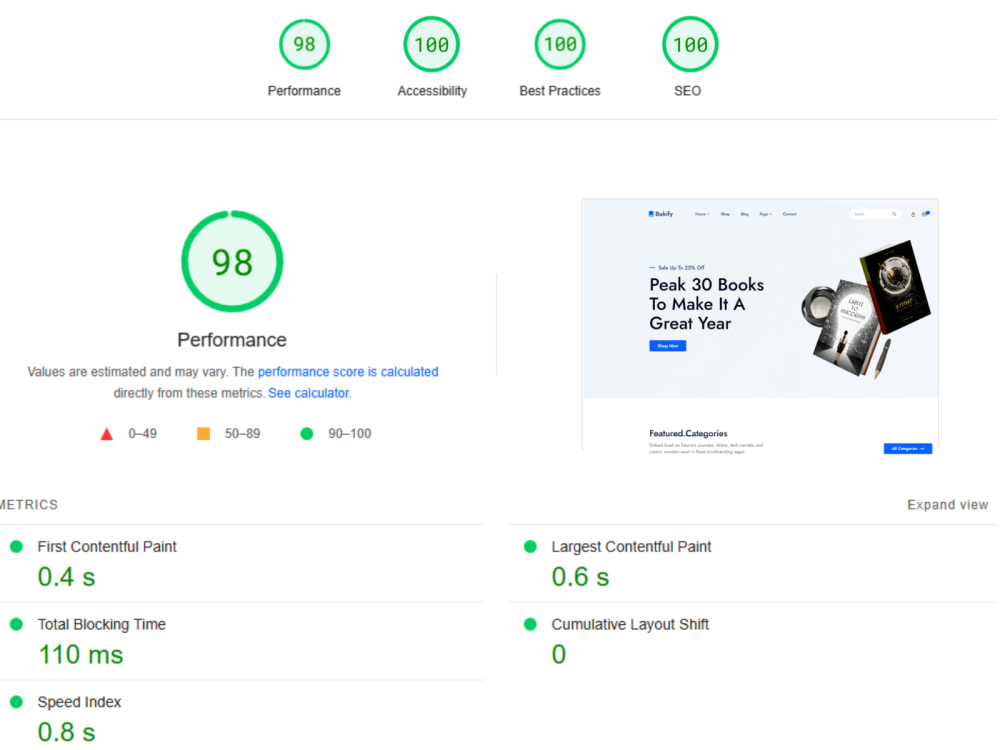The height and width of the screenshot is (750, 1000).
Task: Click the Best Practices score gauge at top
Action: [559, 44]
